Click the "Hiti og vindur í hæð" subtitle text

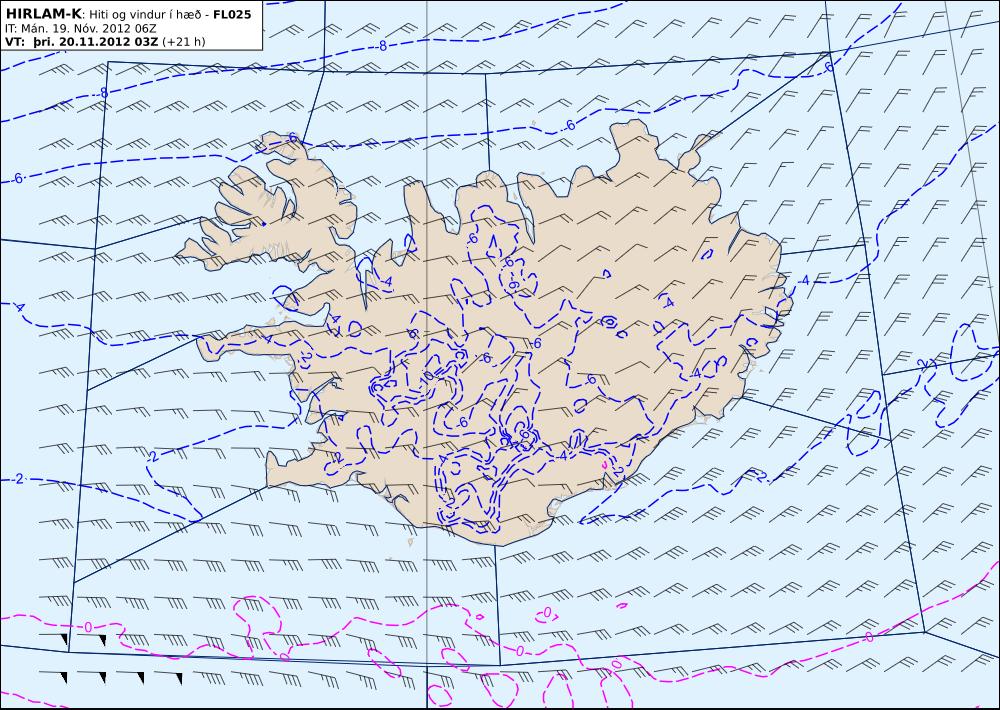145,14
